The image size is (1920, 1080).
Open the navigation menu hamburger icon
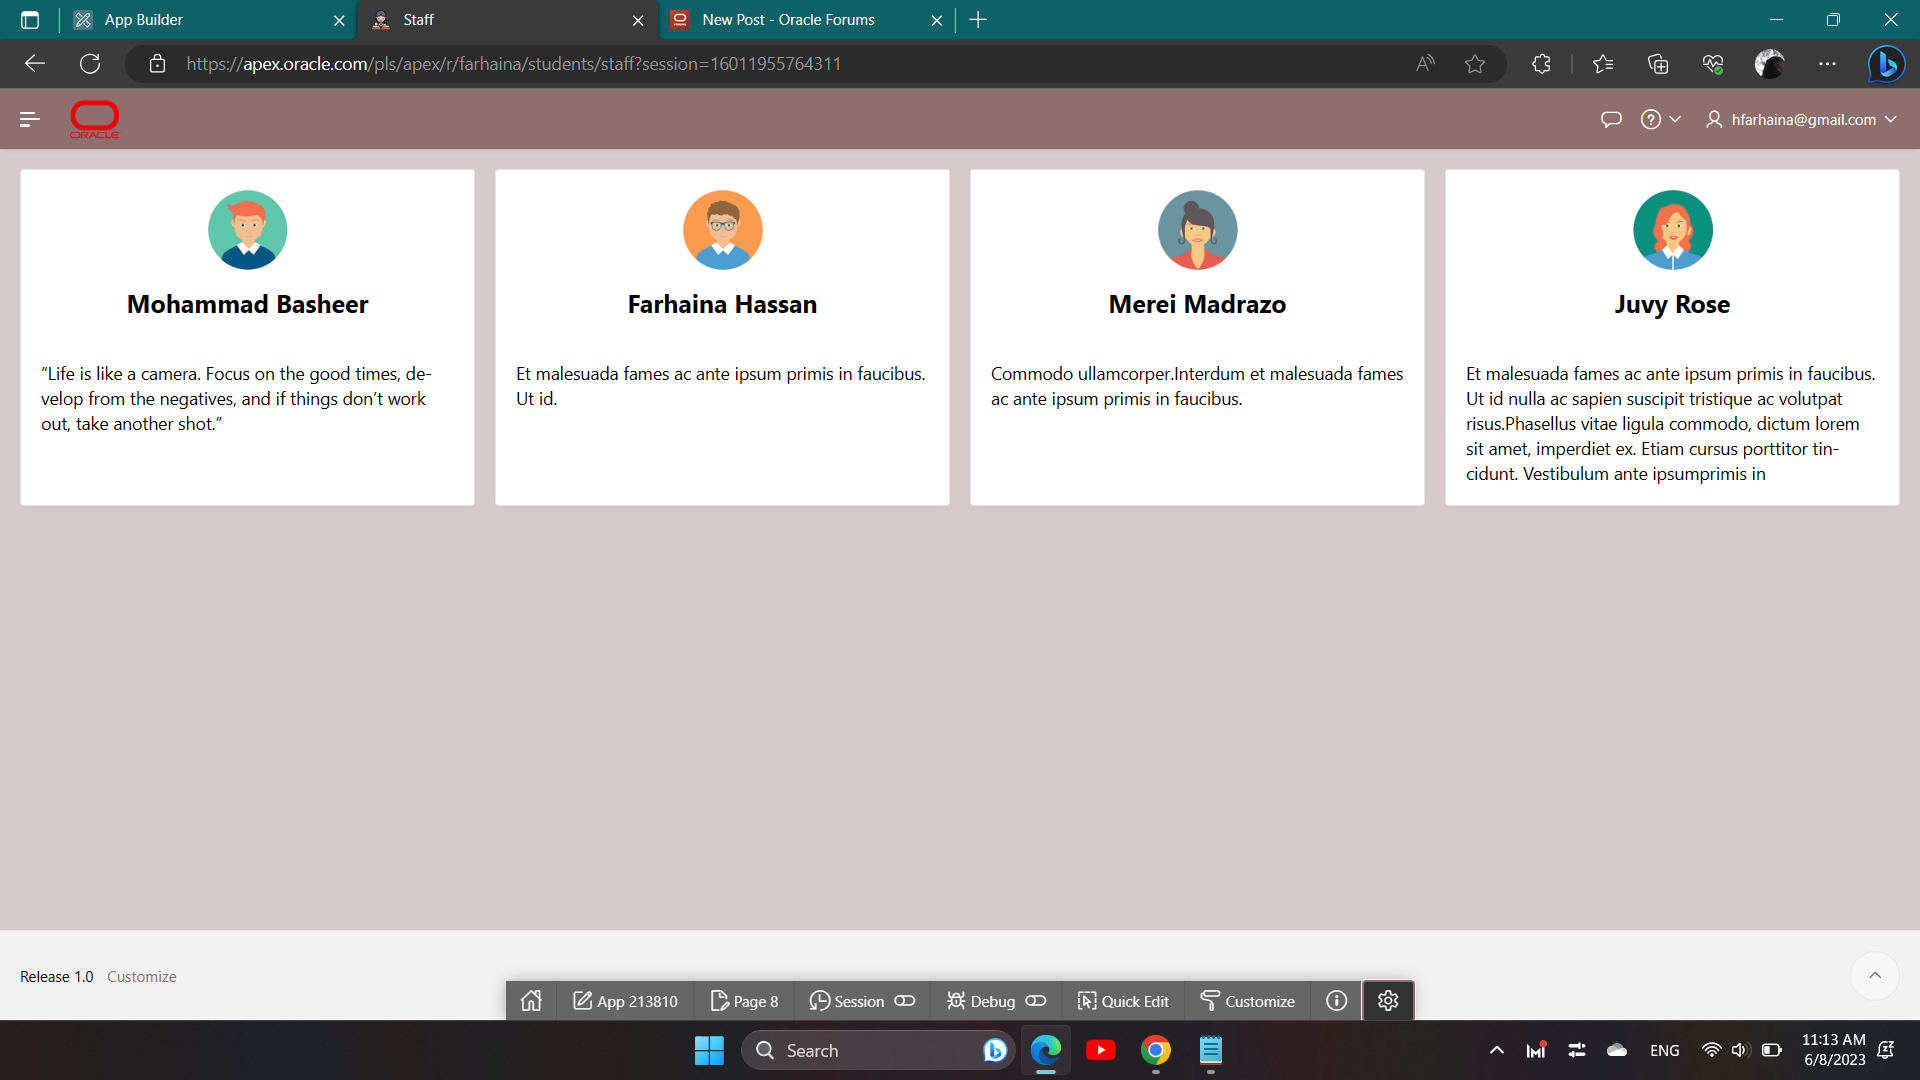tap(29, 119)
